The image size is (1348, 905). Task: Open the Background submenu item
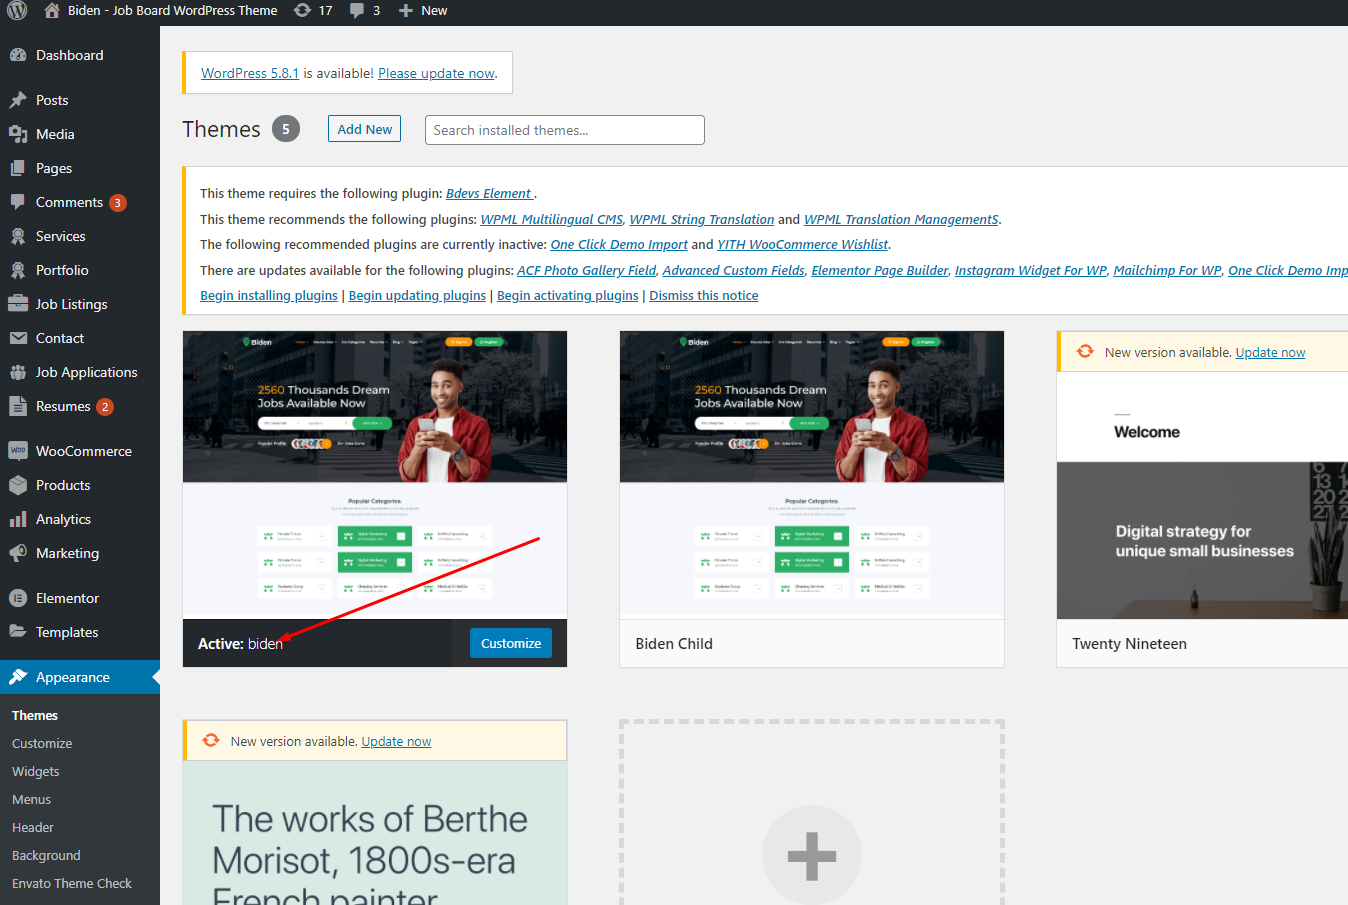[46, 855]
